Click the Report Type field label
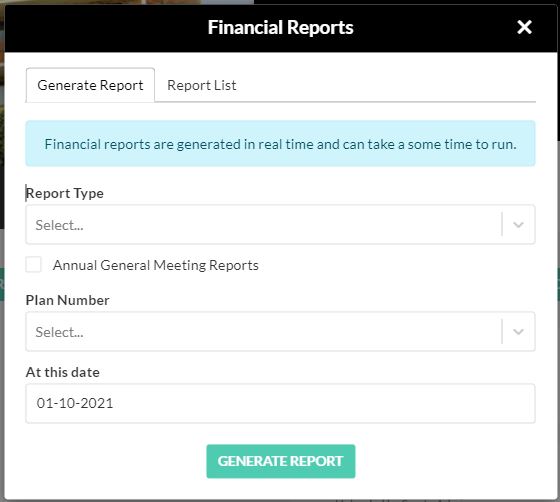This screenshot has height=502, width=560. pyautogui.click(x=65, y=194)
